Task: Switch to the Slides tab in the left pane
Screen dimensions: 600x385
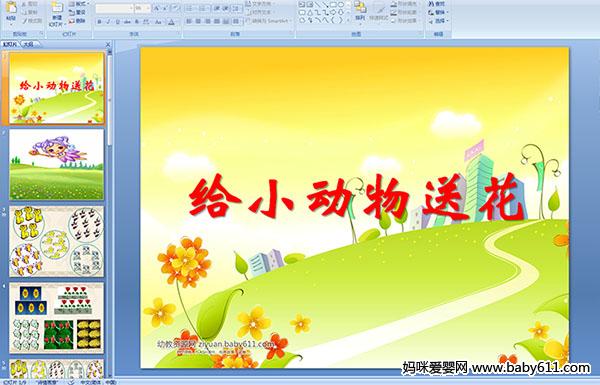Action: [10, 44]
